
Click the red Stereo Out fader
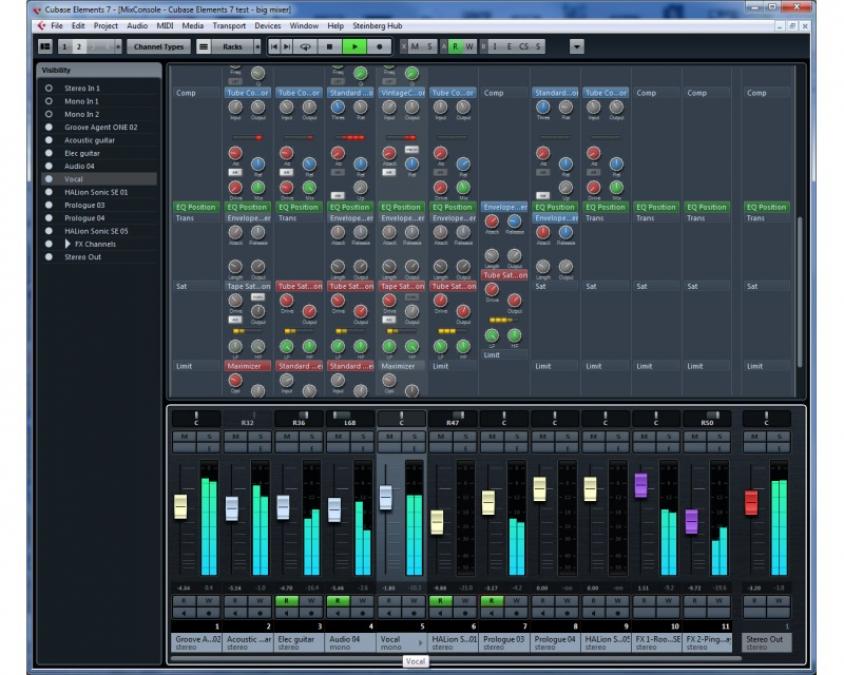click(751, 502)
